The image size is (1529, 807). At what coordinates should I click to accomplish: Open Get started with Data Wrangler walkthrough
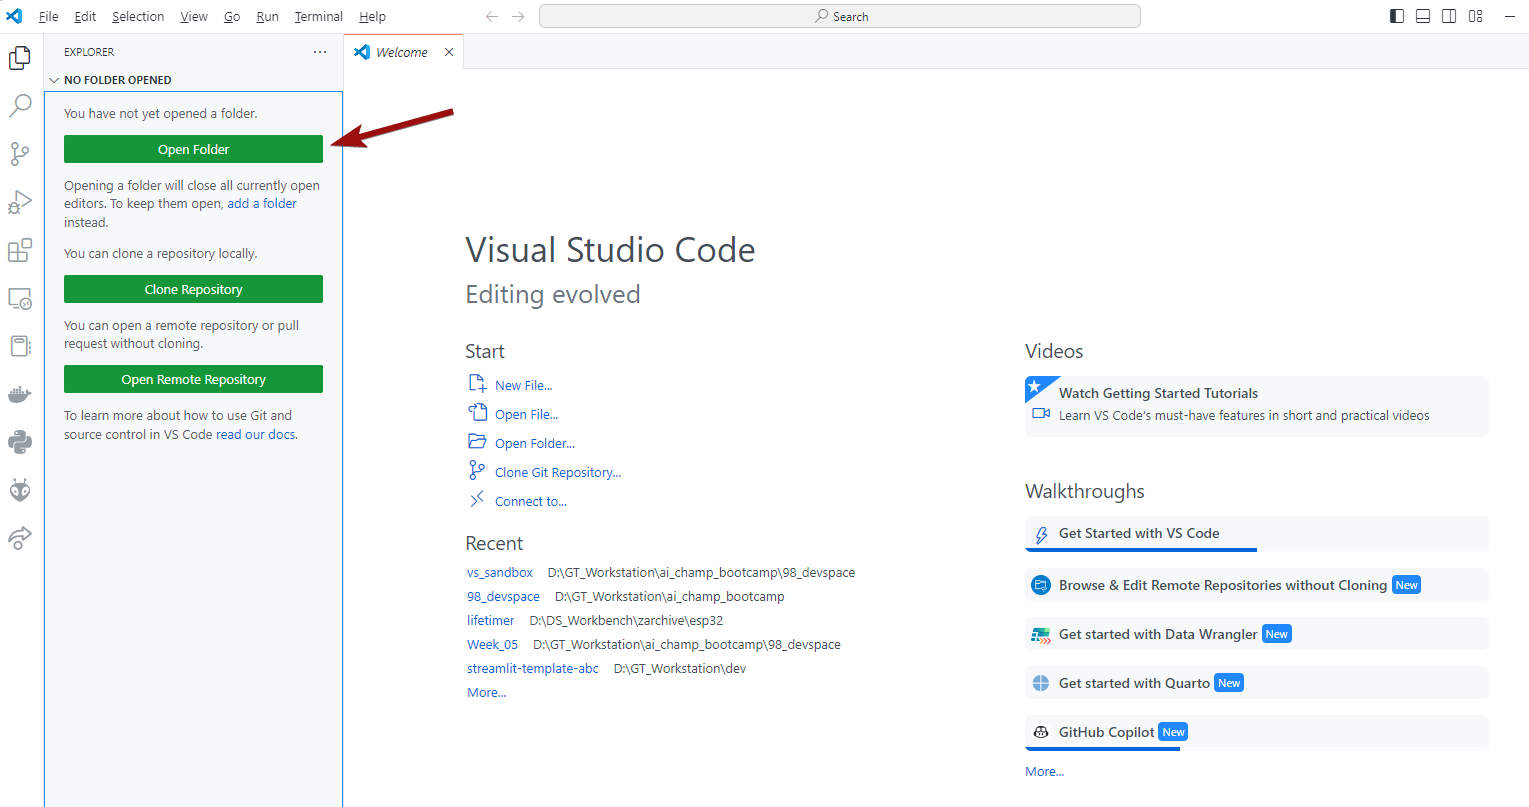click(1257, 634)
